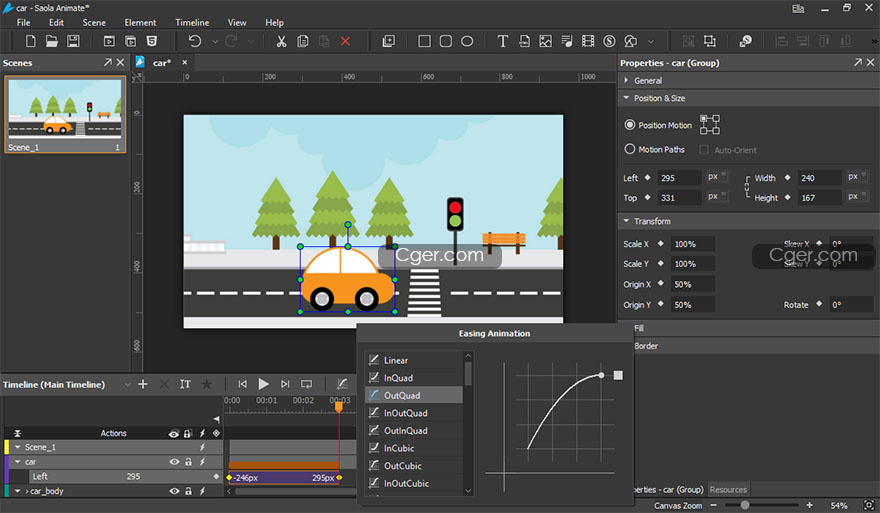Screen dimensions: 880x513
Task: Jump to the timeline end
Action: tap(285, 384)
